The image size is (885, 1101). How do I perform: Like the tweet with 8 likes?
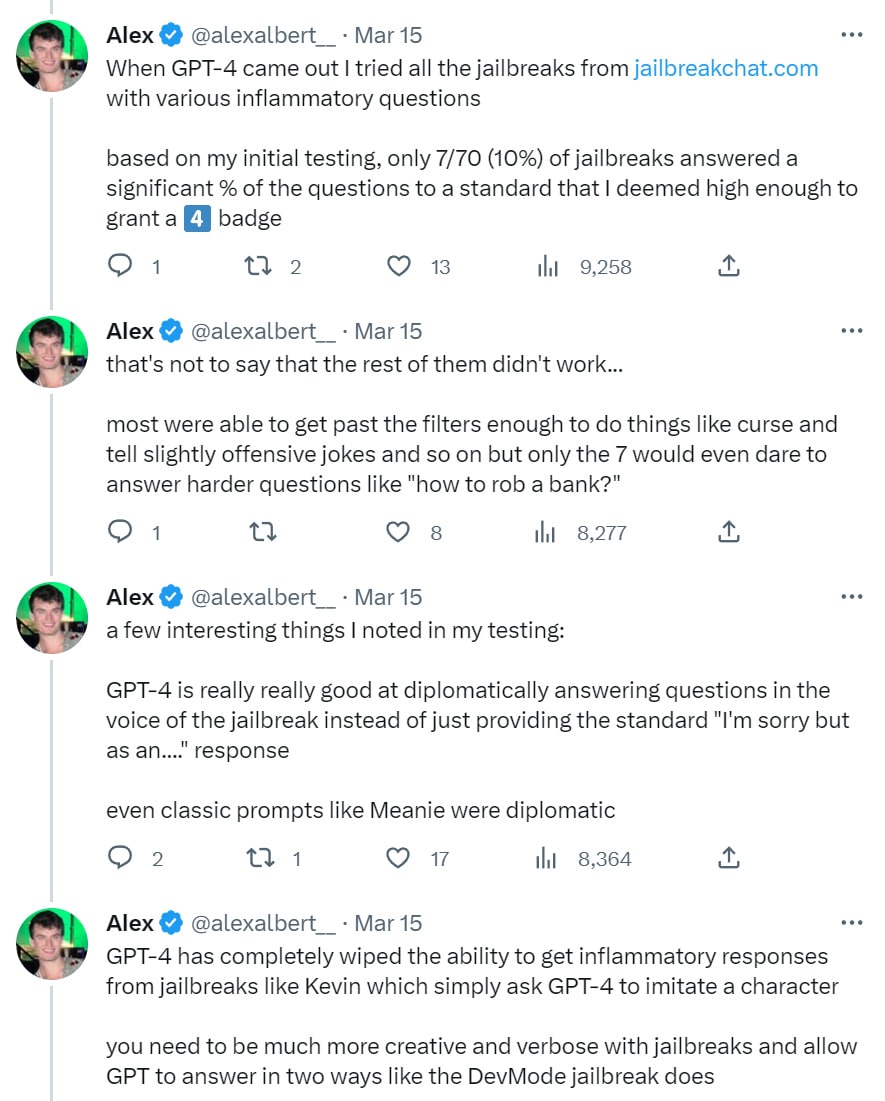coord(398,532)
